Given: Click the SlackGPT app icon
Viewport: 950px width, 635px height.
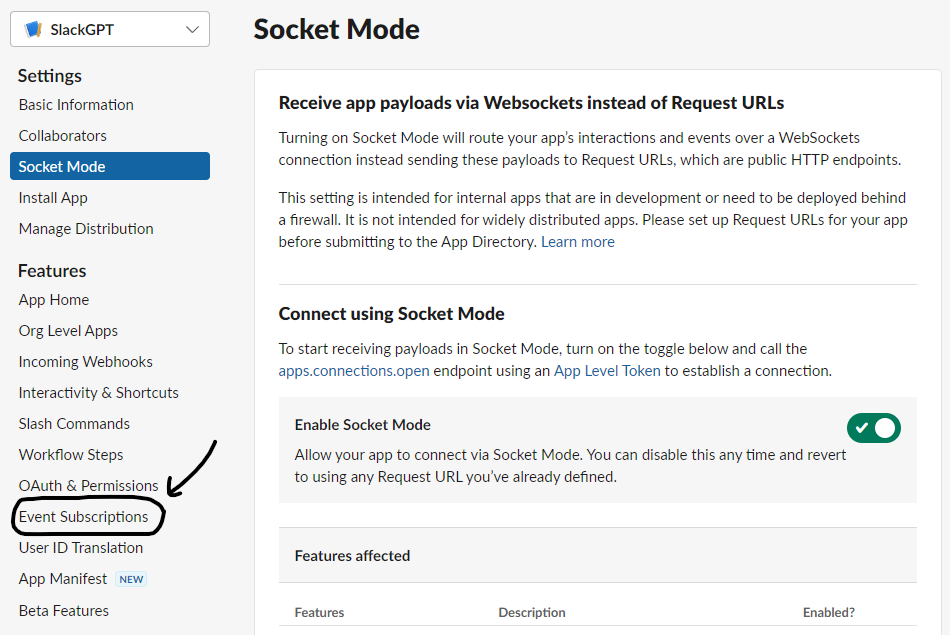Looking at the screenshot, I should (x=33, y=30).
